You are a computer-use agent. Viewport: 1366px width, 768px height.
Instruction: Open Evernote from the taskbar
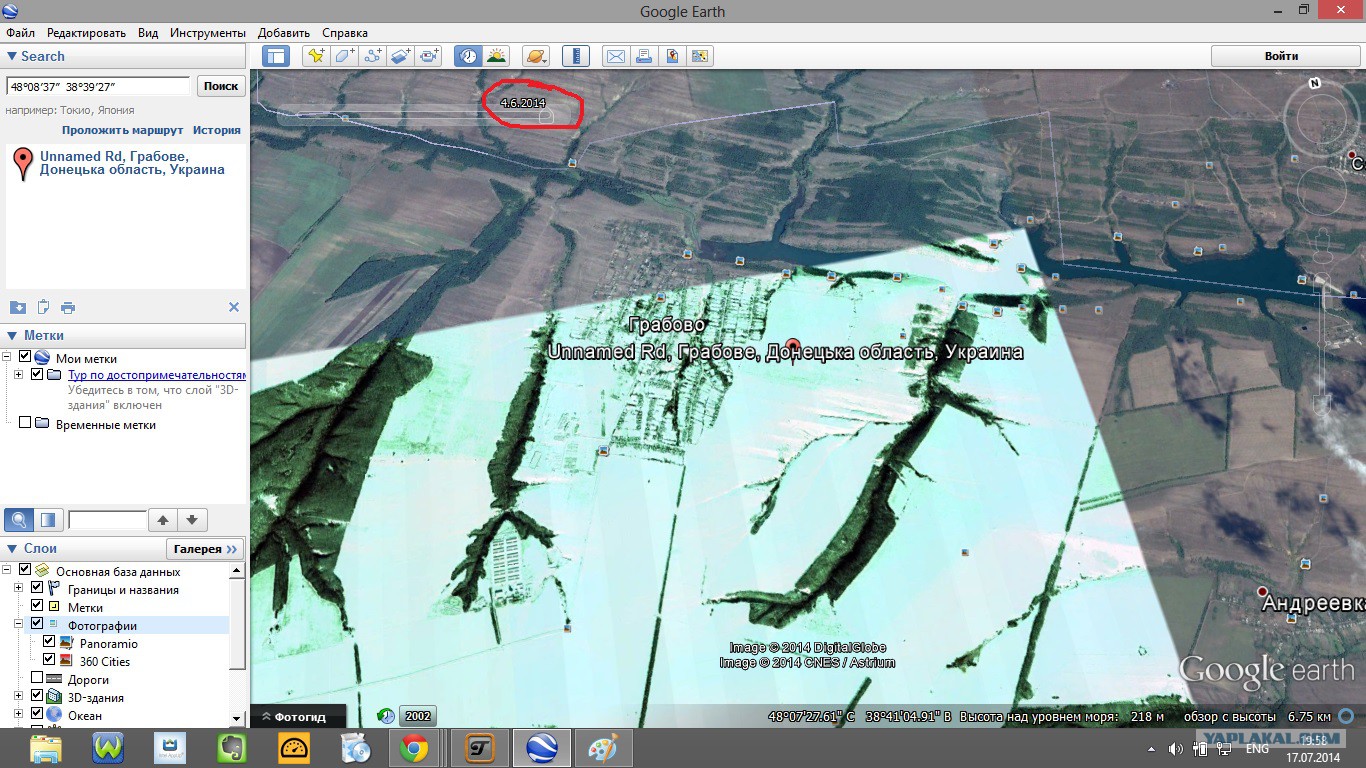pos(234,748)
